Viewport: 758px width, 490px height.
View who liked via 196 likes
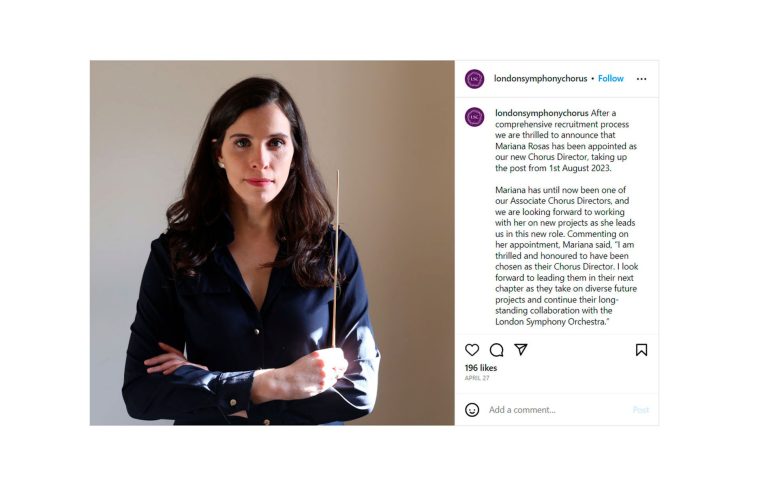[481, 368]
